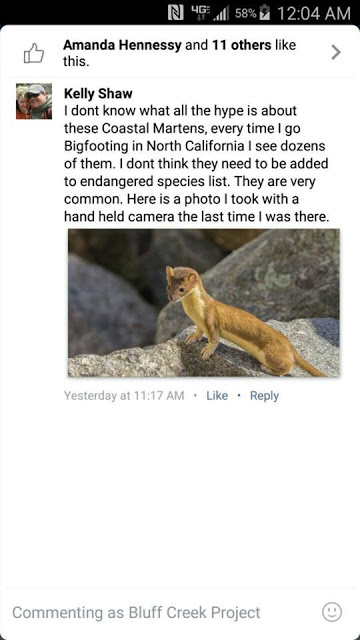Tap the 58% battery percentage
The height and width of the screenshot is (640, 360).
[x=246, y=13]
